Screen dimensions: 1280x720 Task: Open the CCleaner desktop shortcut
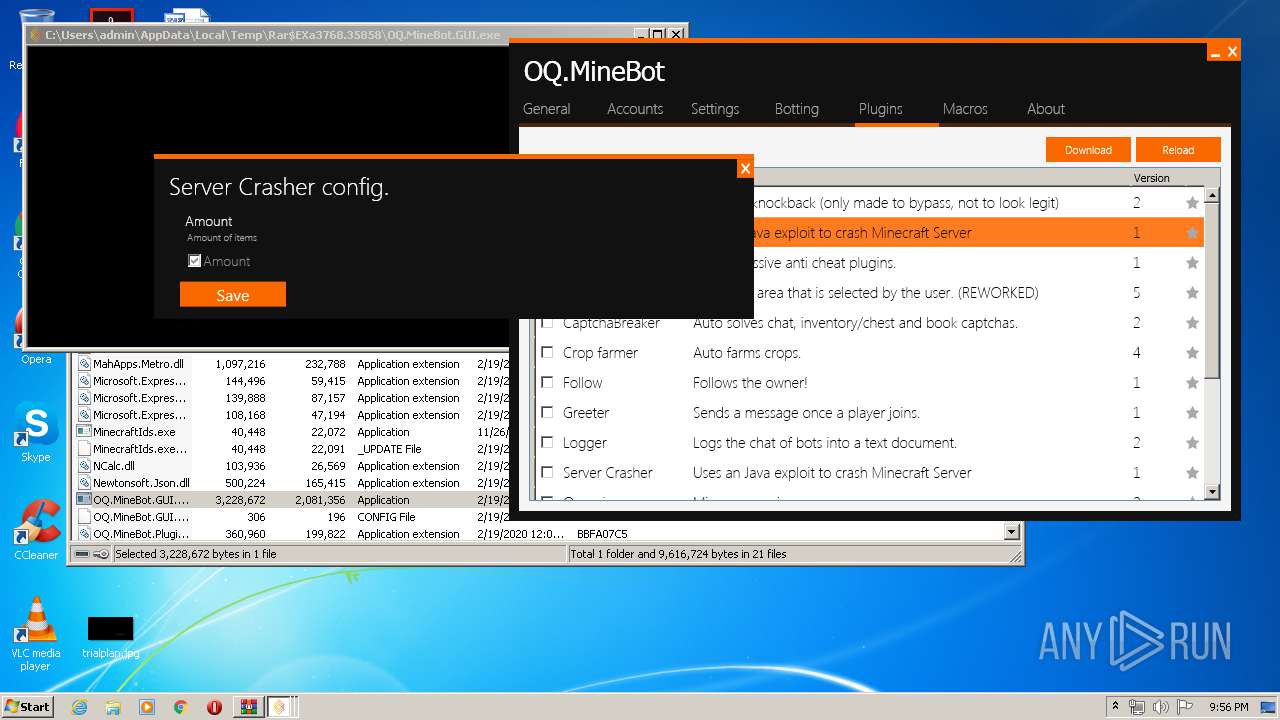[x=36, y=530]
